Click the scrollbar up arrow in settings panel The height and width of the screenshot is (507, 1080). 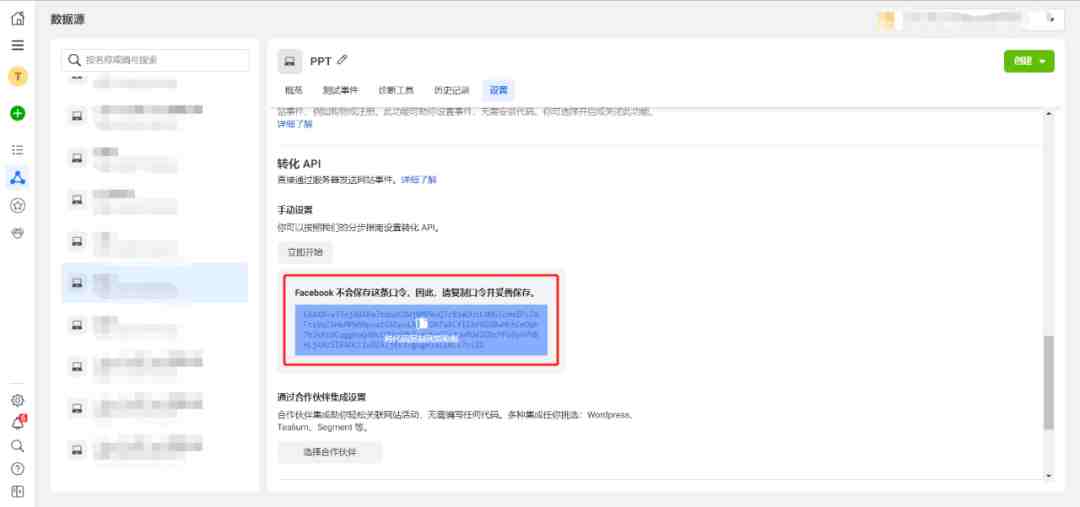point(1048,114)
